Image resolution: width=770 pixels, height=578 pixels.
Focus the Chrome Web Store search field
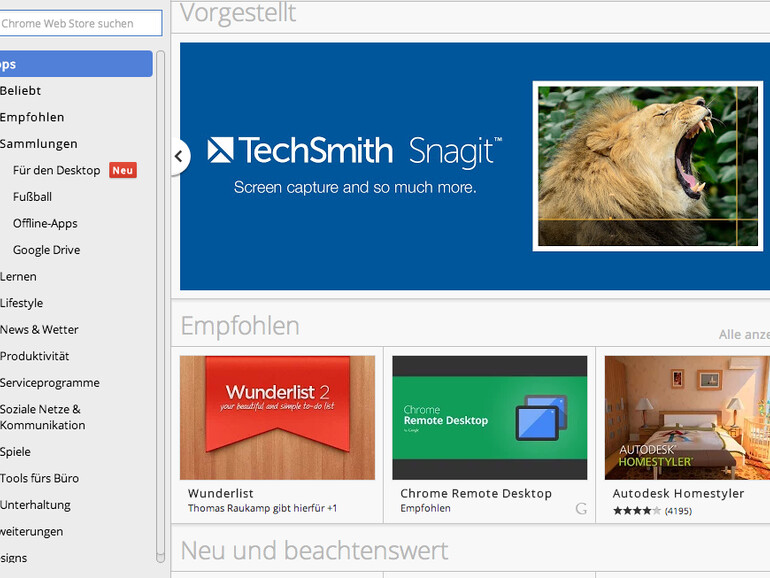(81, 23)
